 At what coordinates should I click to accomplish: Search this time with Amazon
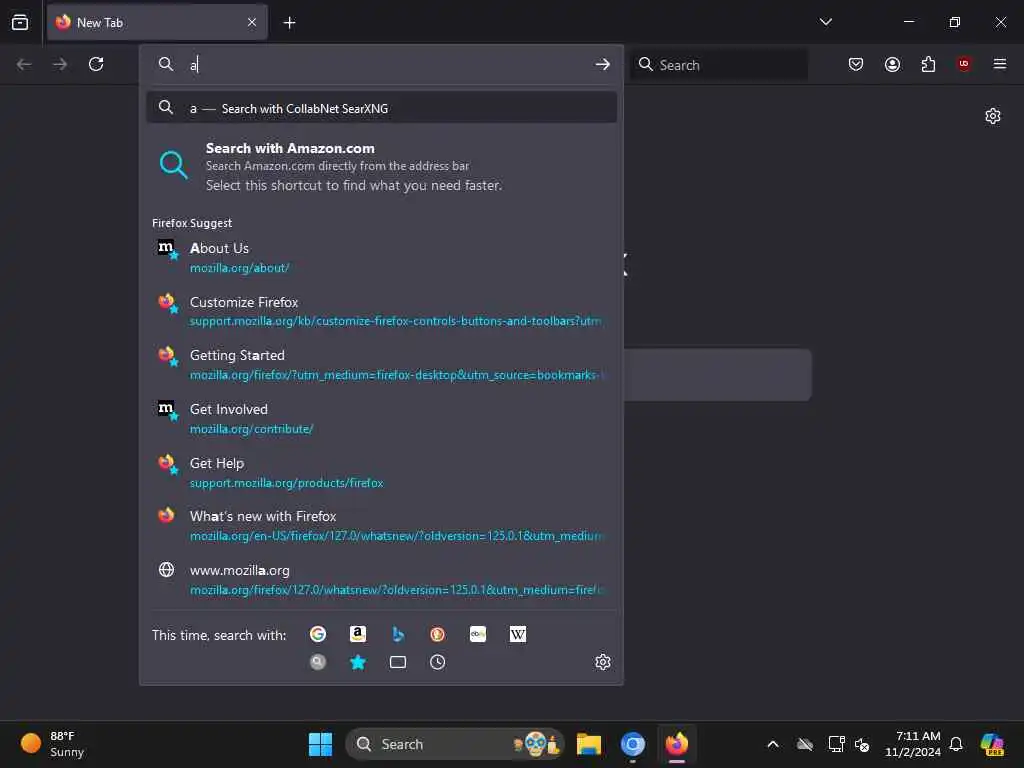pos(358,634)
